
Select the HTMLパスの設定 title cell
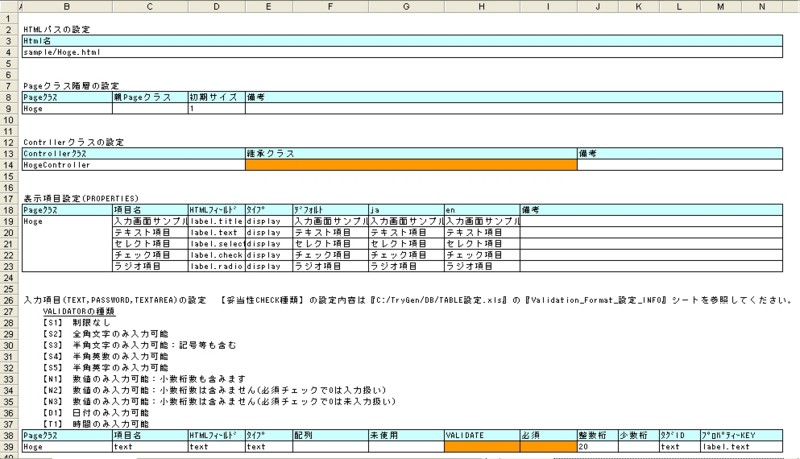(x=57, y=30)
